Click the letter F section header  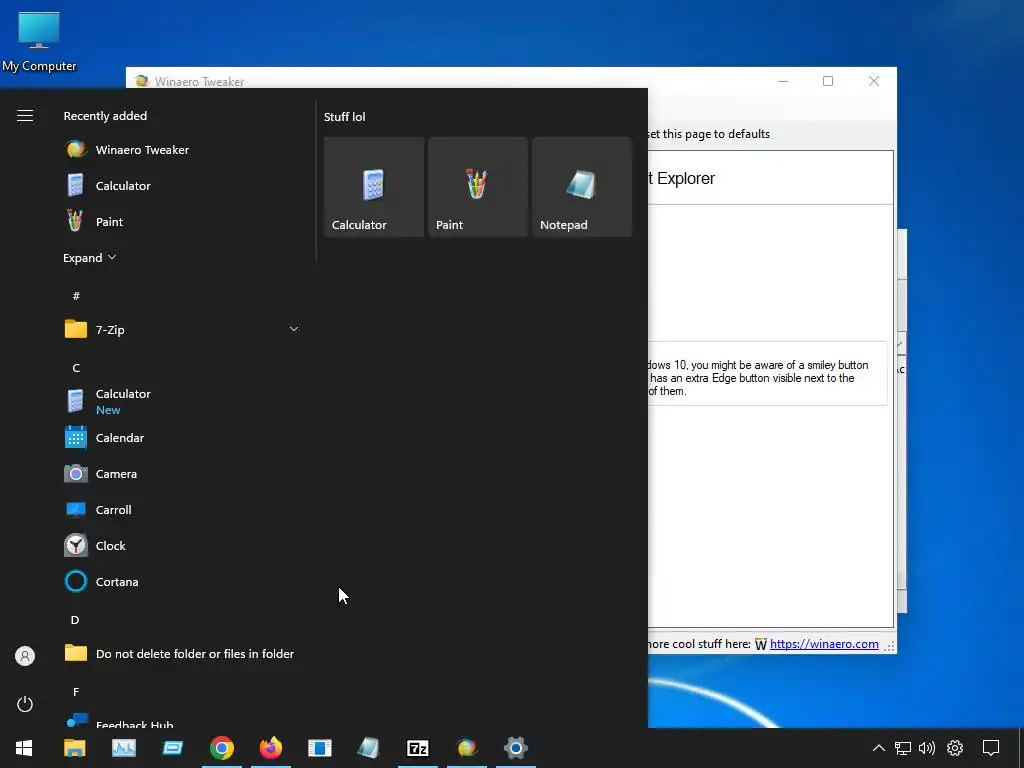click(76, 692)
